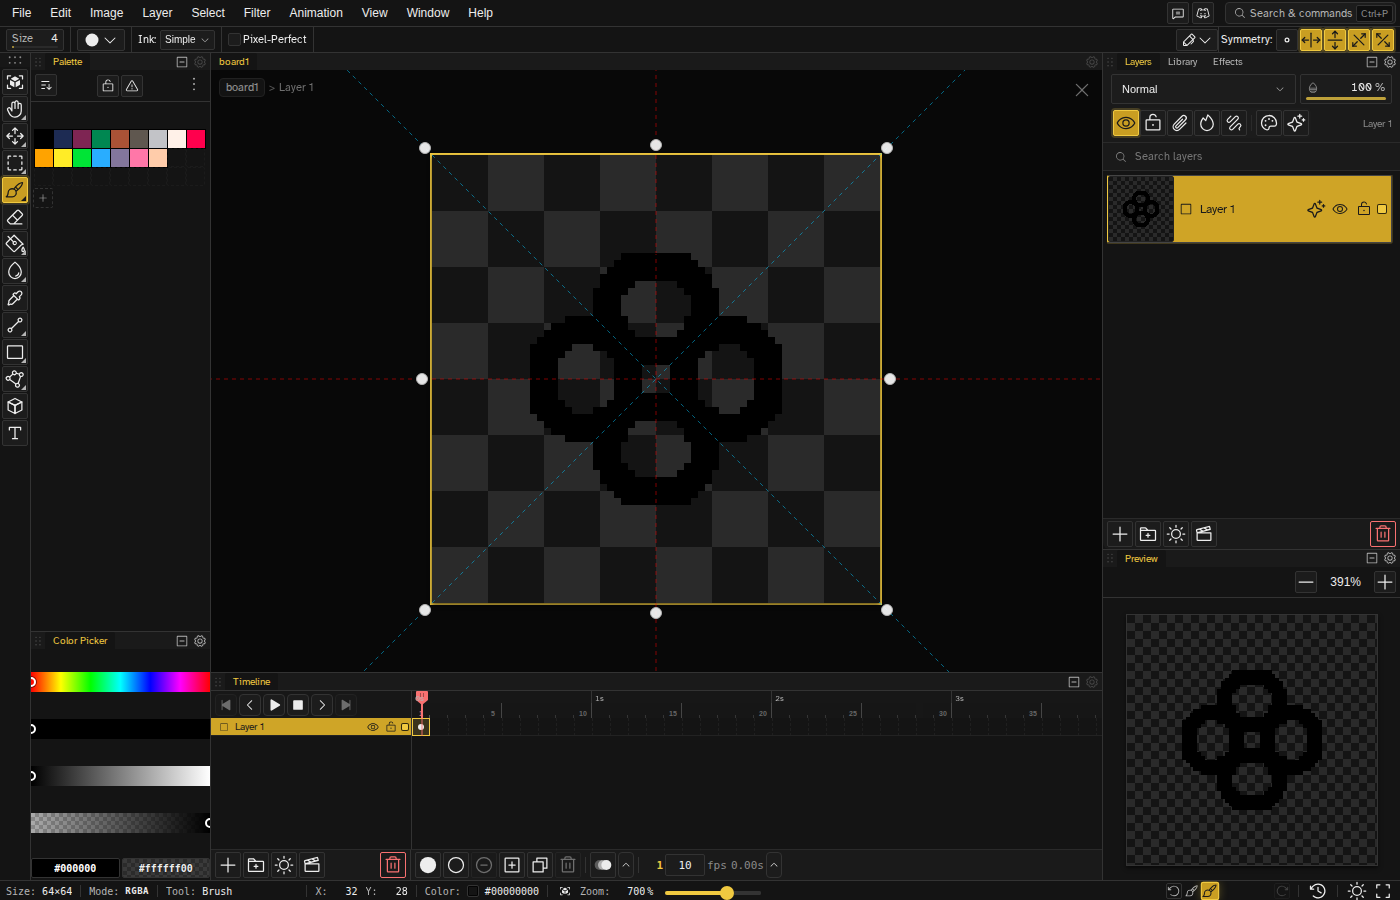The width and height of the screenshot is (1400, 900).
Task: Collapse the Timeline panel
Action: tap(1074, 682)
